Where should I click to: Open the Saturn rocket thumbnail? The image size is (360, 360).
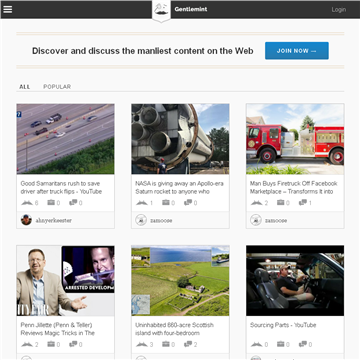pyautogui.click(x=180, y=139)
